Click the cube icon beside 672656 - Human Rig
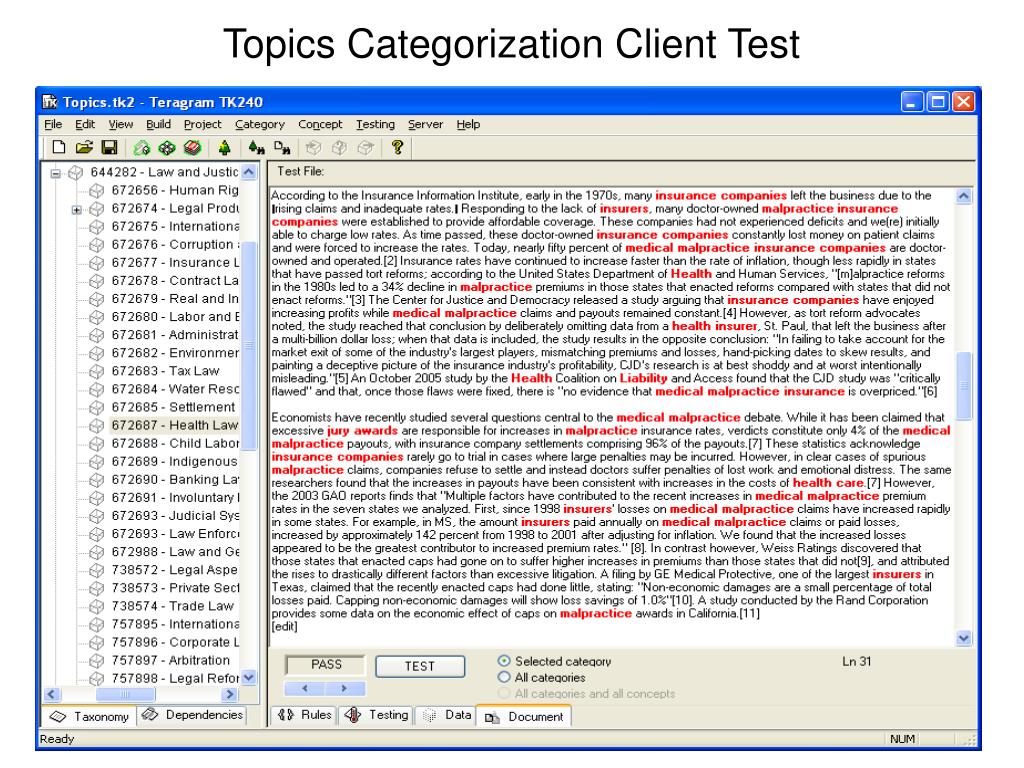 click(97, 191)
